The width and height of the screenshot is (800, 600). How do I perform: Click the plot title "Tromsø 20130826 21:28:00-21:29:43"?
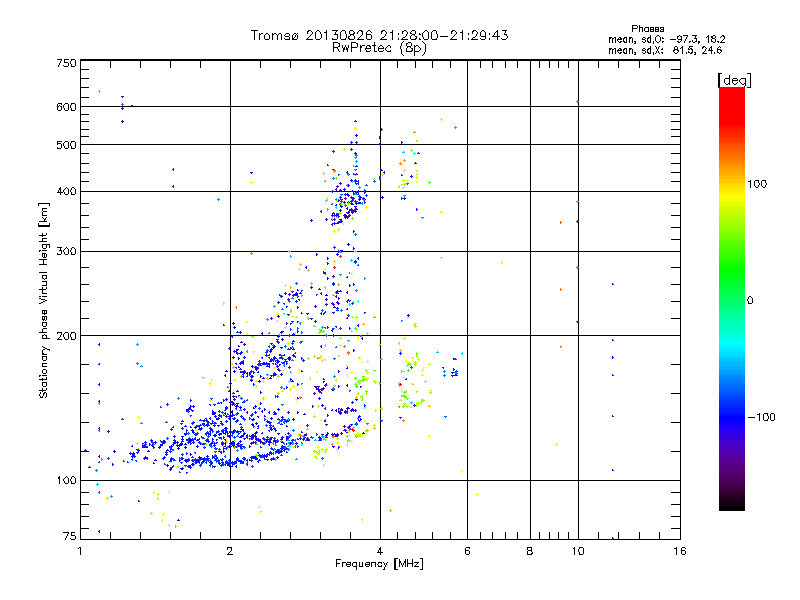(x=379, y=35)
